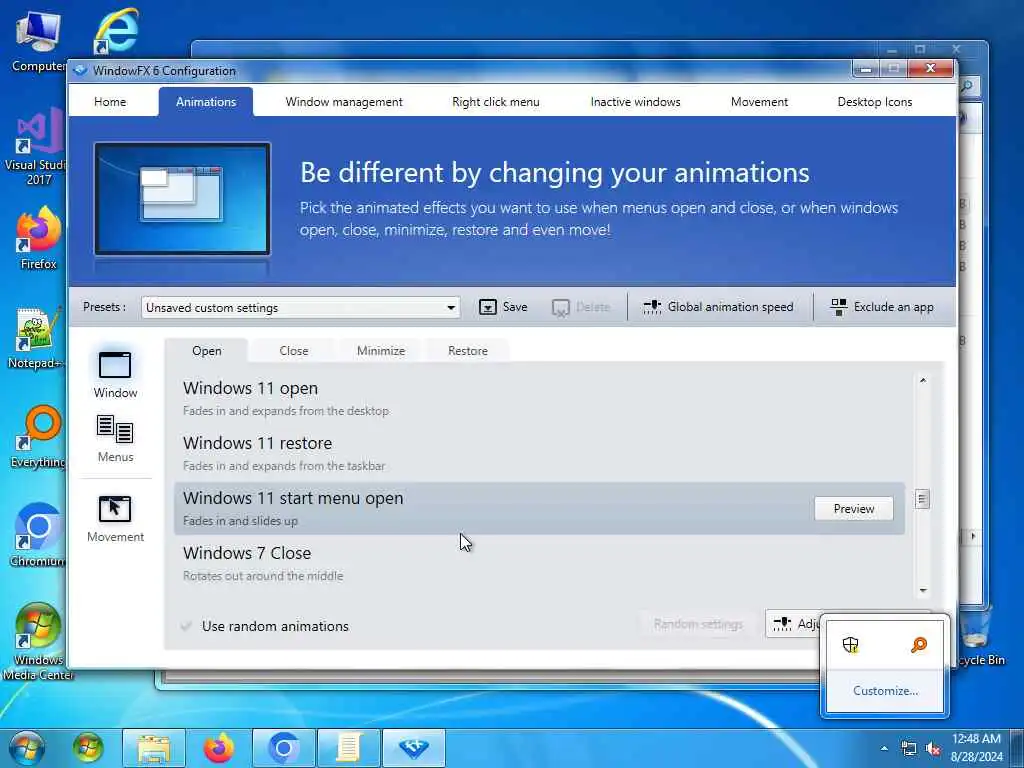Select the Chromium desktop shortcut
The width and height of the screenshot is (1024, 768).
[37, 536]
